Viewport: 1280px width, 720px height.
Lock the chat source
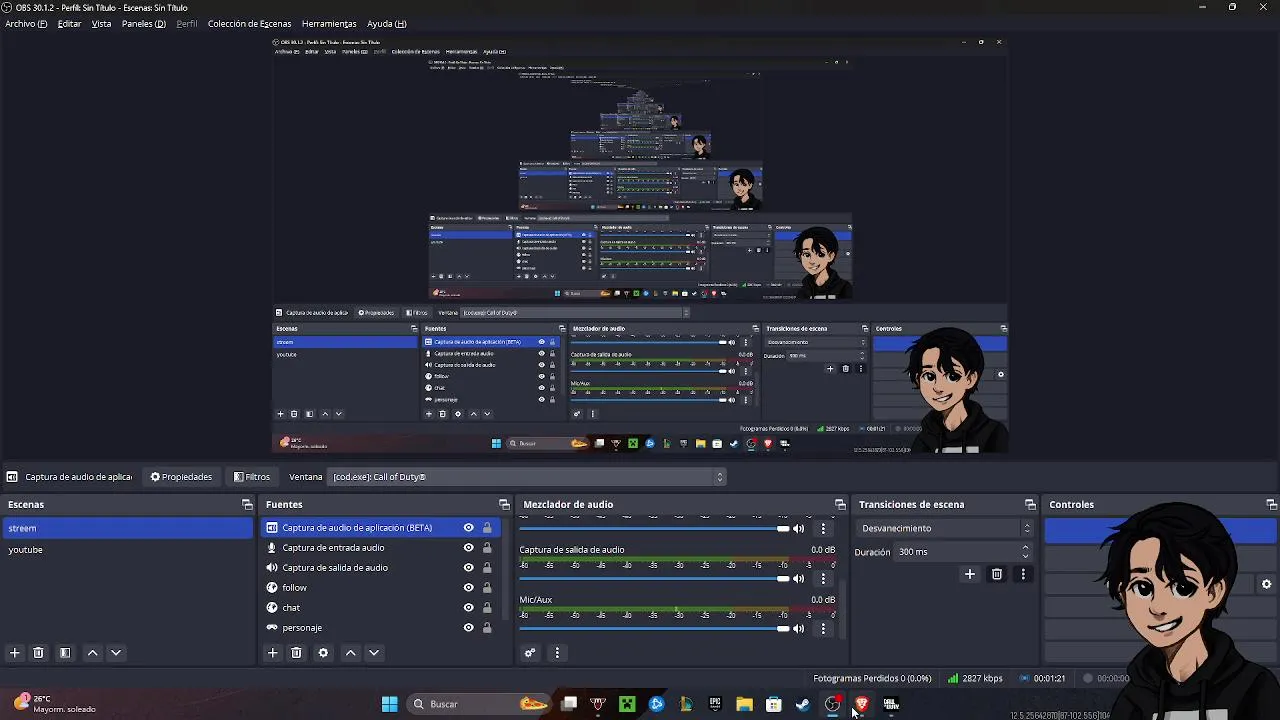(487, 608)
